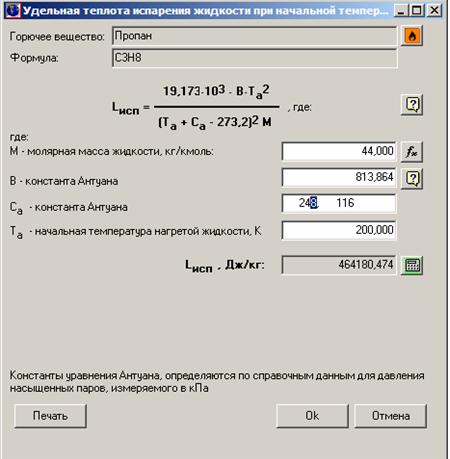Click the initial temperature field 200,000

(x=339, y=230)
